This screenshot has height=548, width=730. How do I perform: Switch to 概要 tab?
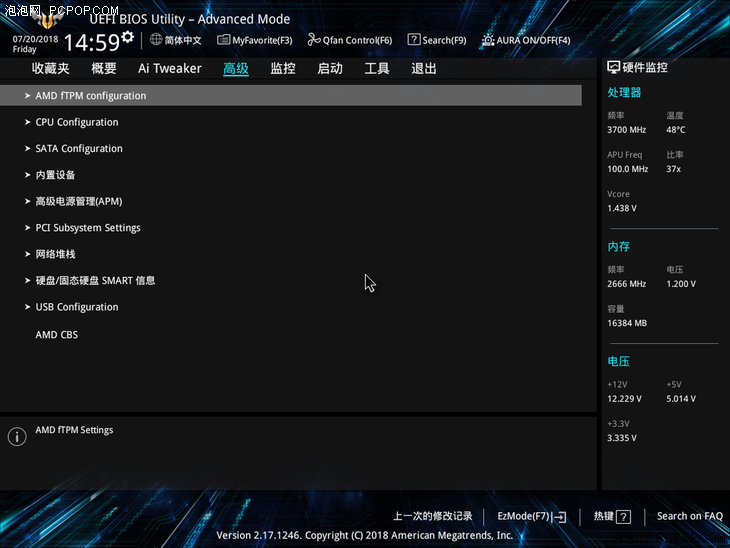[x=104, y=69]
